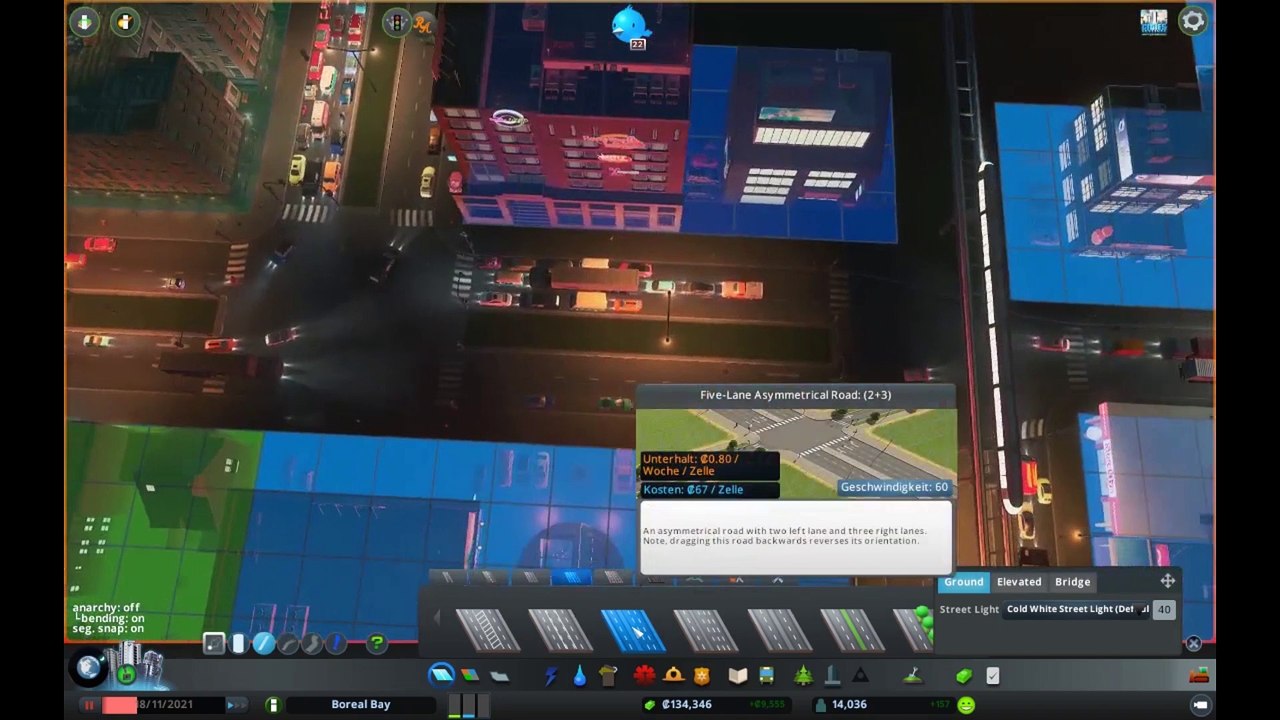The height and width of the screenshot is (720, 1280).
Task: Click the money balance ₡134,346
Action: [687, 705]
